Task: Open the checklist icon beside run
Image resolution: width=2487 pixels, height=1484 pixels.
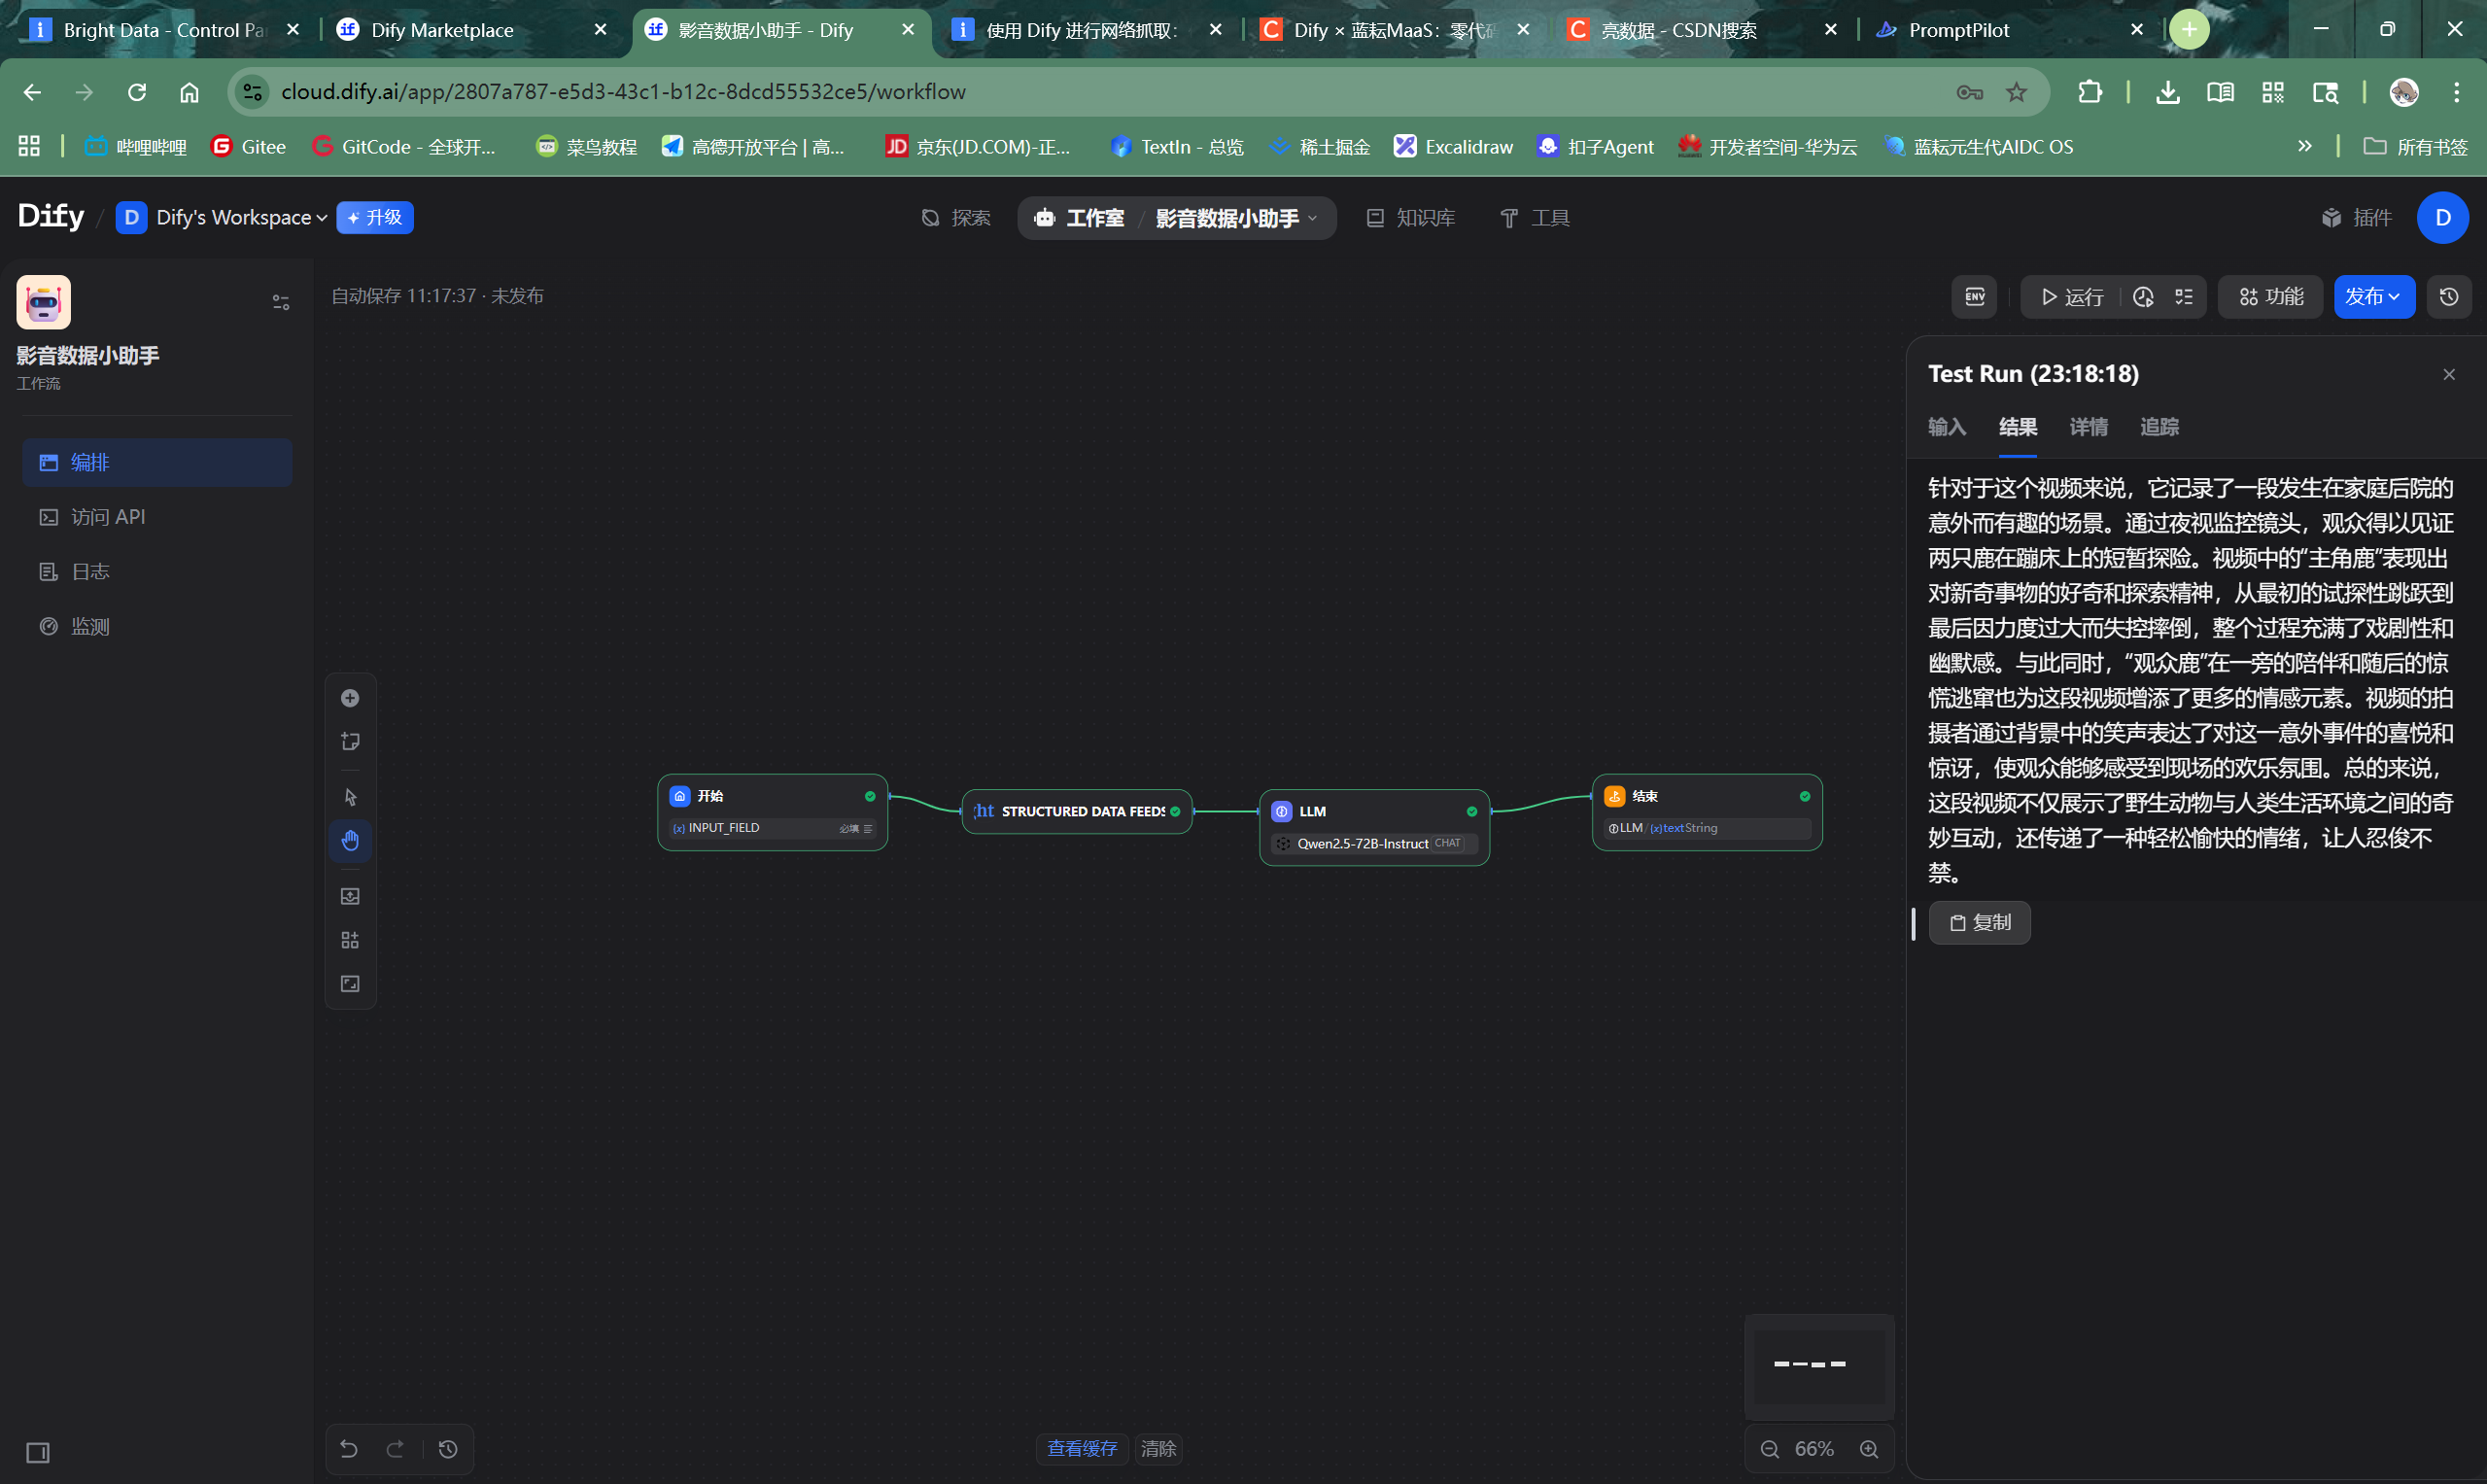Action: click(2184, 297)
